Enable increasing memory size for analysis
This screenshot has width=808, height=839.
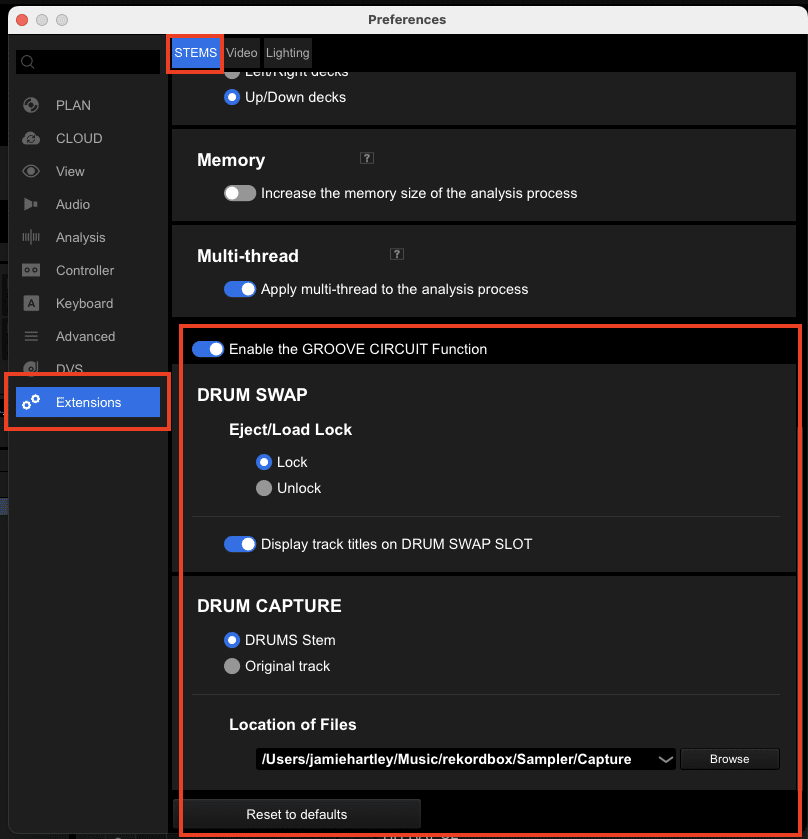click(239, 193)
